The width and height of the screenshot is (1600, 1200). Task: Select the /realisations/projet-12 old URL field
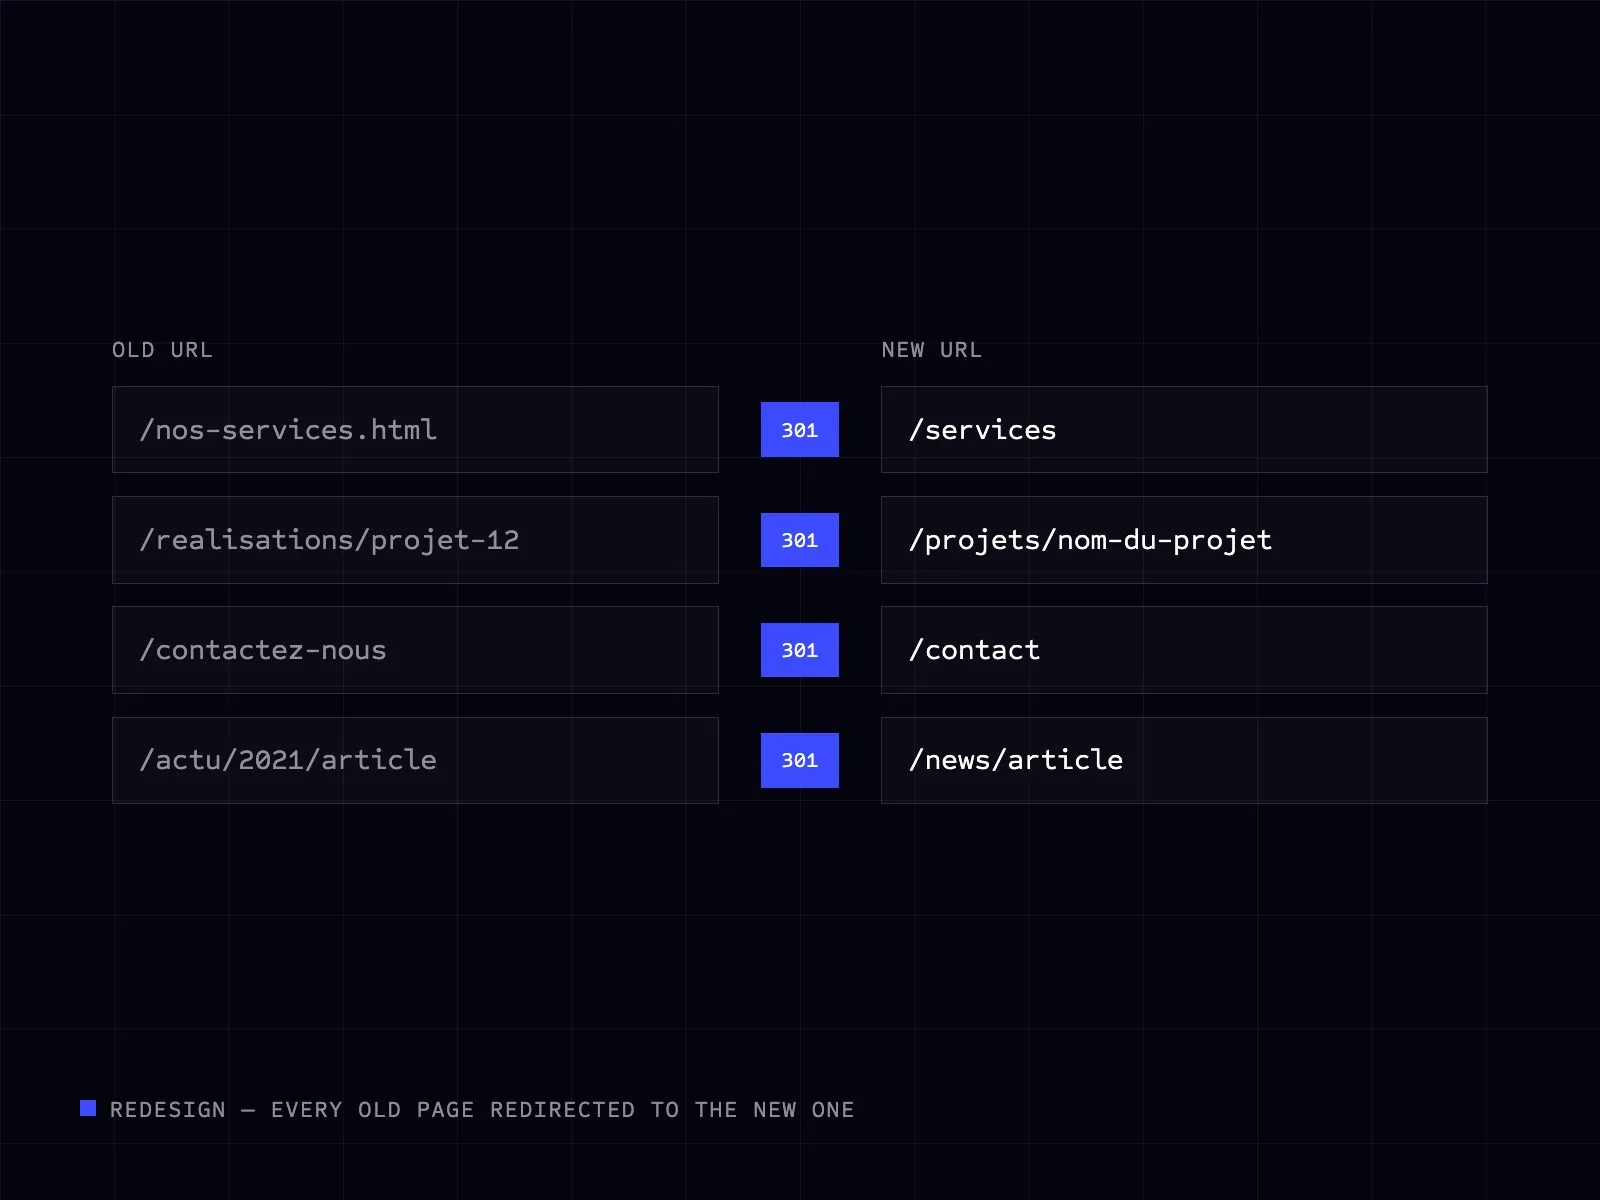415,540
